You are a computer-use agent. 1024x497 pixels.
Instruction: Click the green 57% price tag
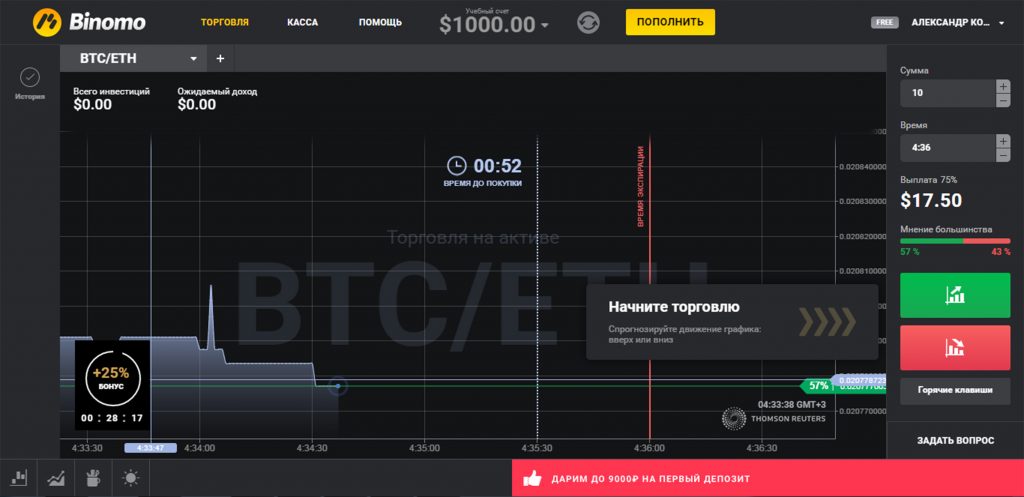tap(817, 385)
